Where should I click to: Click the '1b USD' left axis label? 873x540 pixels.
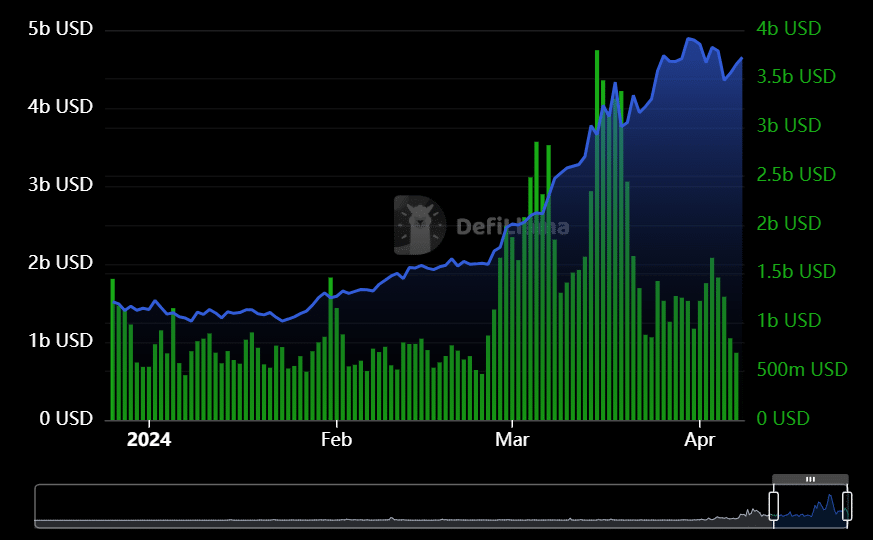pyautogui.click(x=60, y=340)
